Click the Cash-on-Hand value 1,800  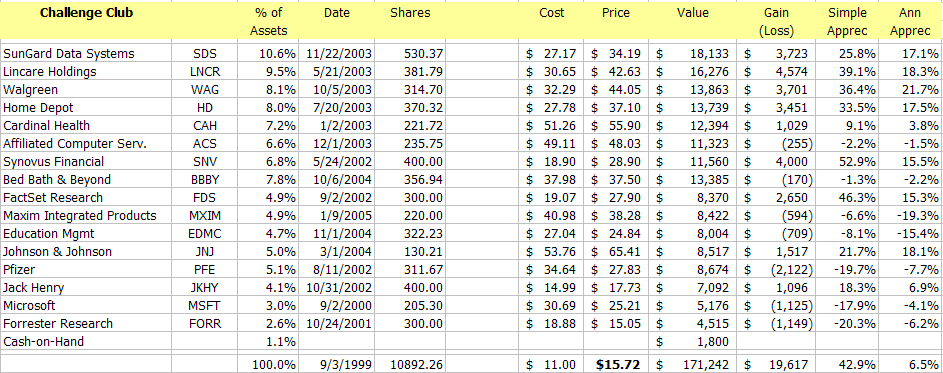pyautogui.click(x=693, y=342)
